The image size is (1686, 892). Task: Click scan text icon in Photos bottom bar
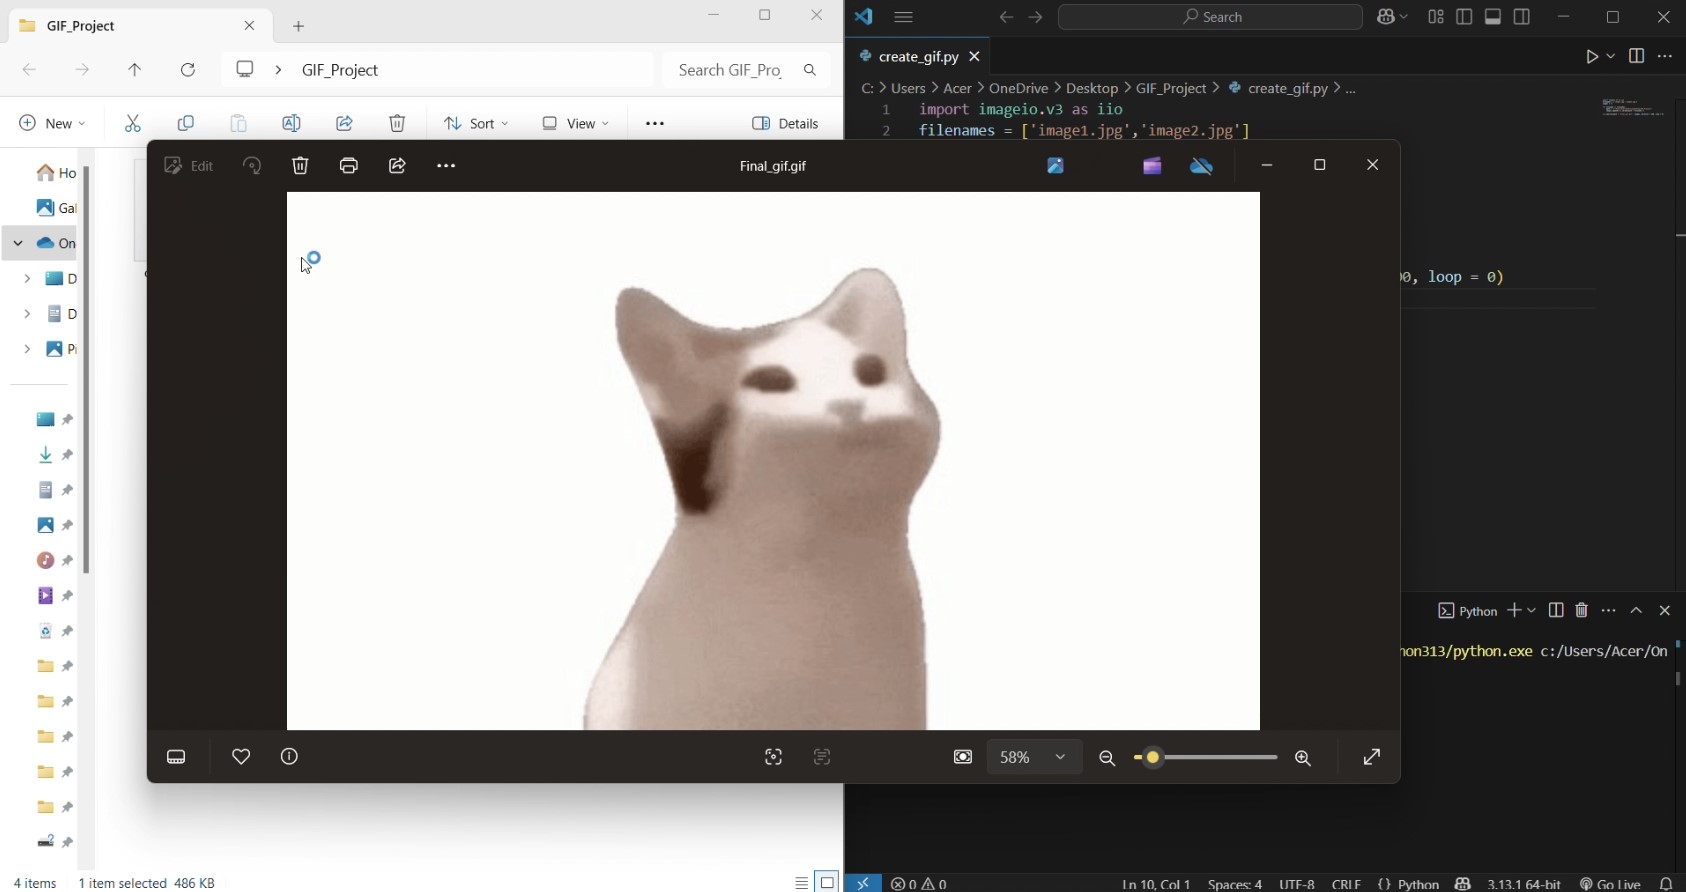pos(822,758)
